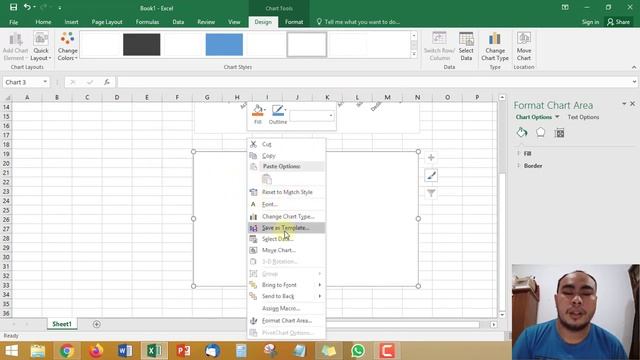Select the blue chart style thumbnail
This screenshot has height=360, width=640.
click(x=224, y=44)
